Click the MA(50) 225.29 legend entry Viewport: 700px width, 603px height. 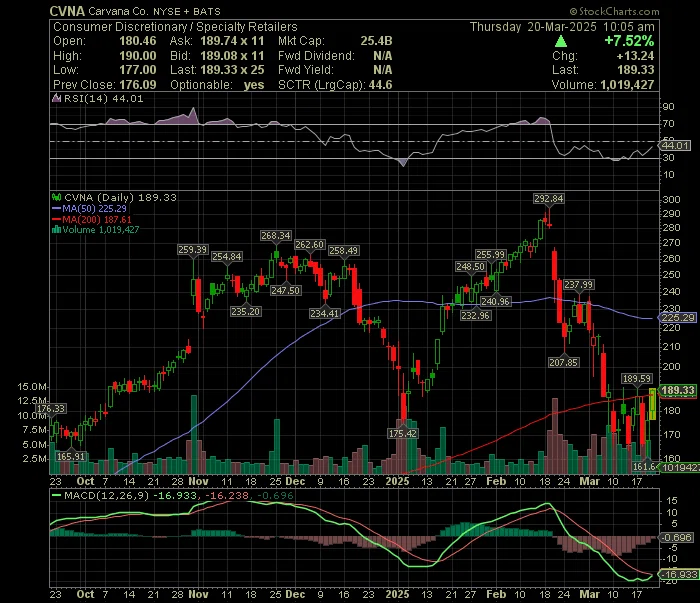pos(94,208)
